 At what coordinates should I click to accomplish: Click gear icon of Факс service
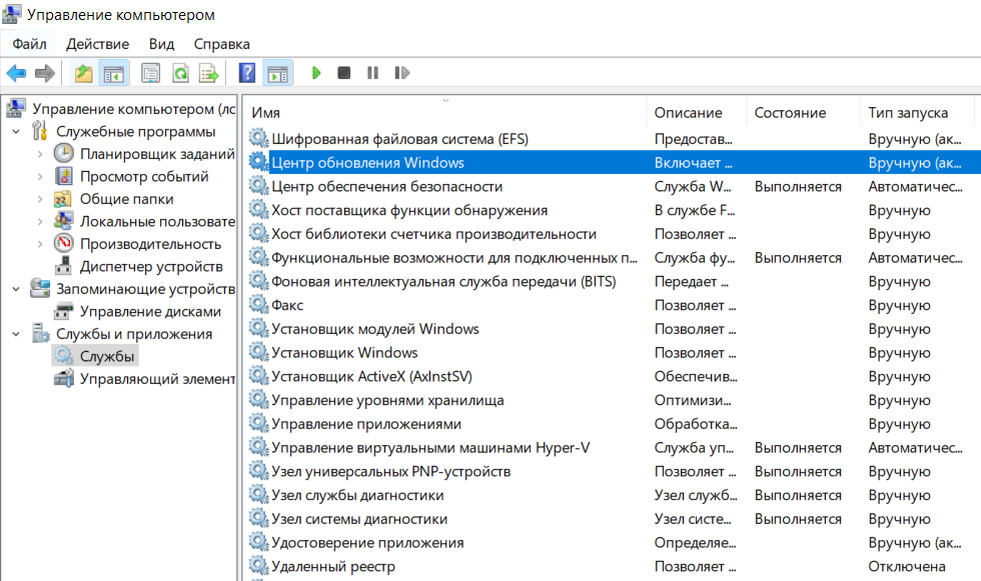(258, 305)
